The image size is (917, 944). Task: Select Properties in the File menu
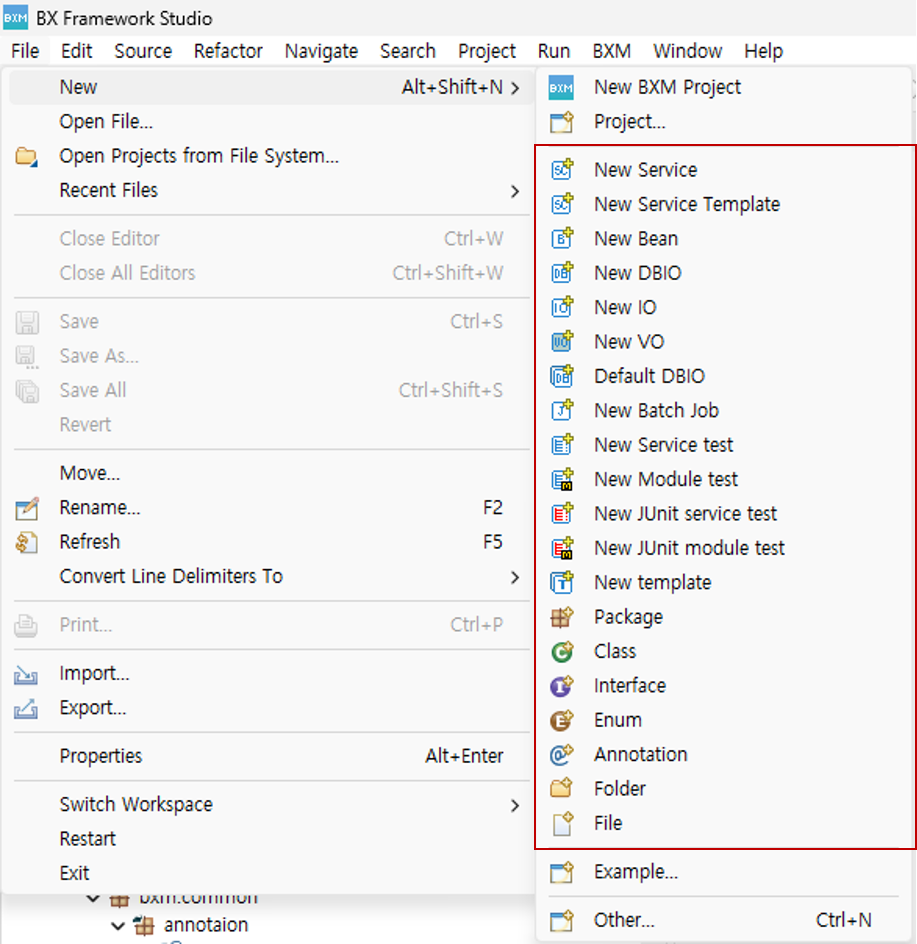(100, 756)
